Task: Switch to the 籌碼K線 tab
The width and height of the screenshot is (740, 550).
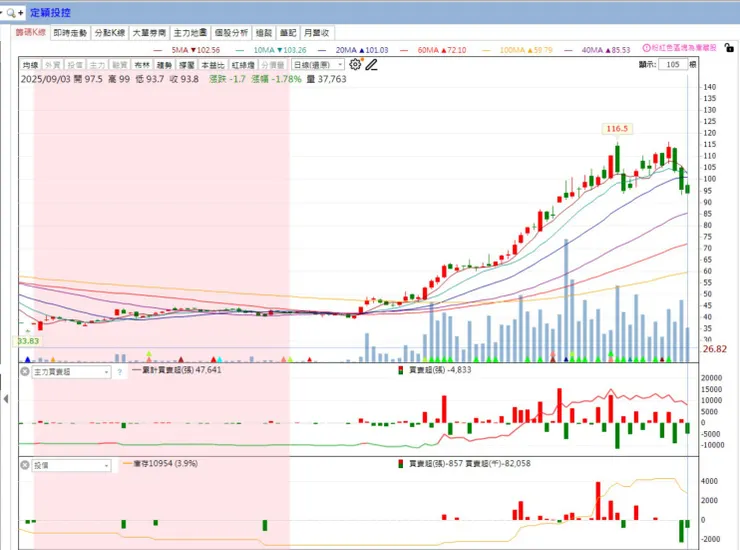Action: 31,32
